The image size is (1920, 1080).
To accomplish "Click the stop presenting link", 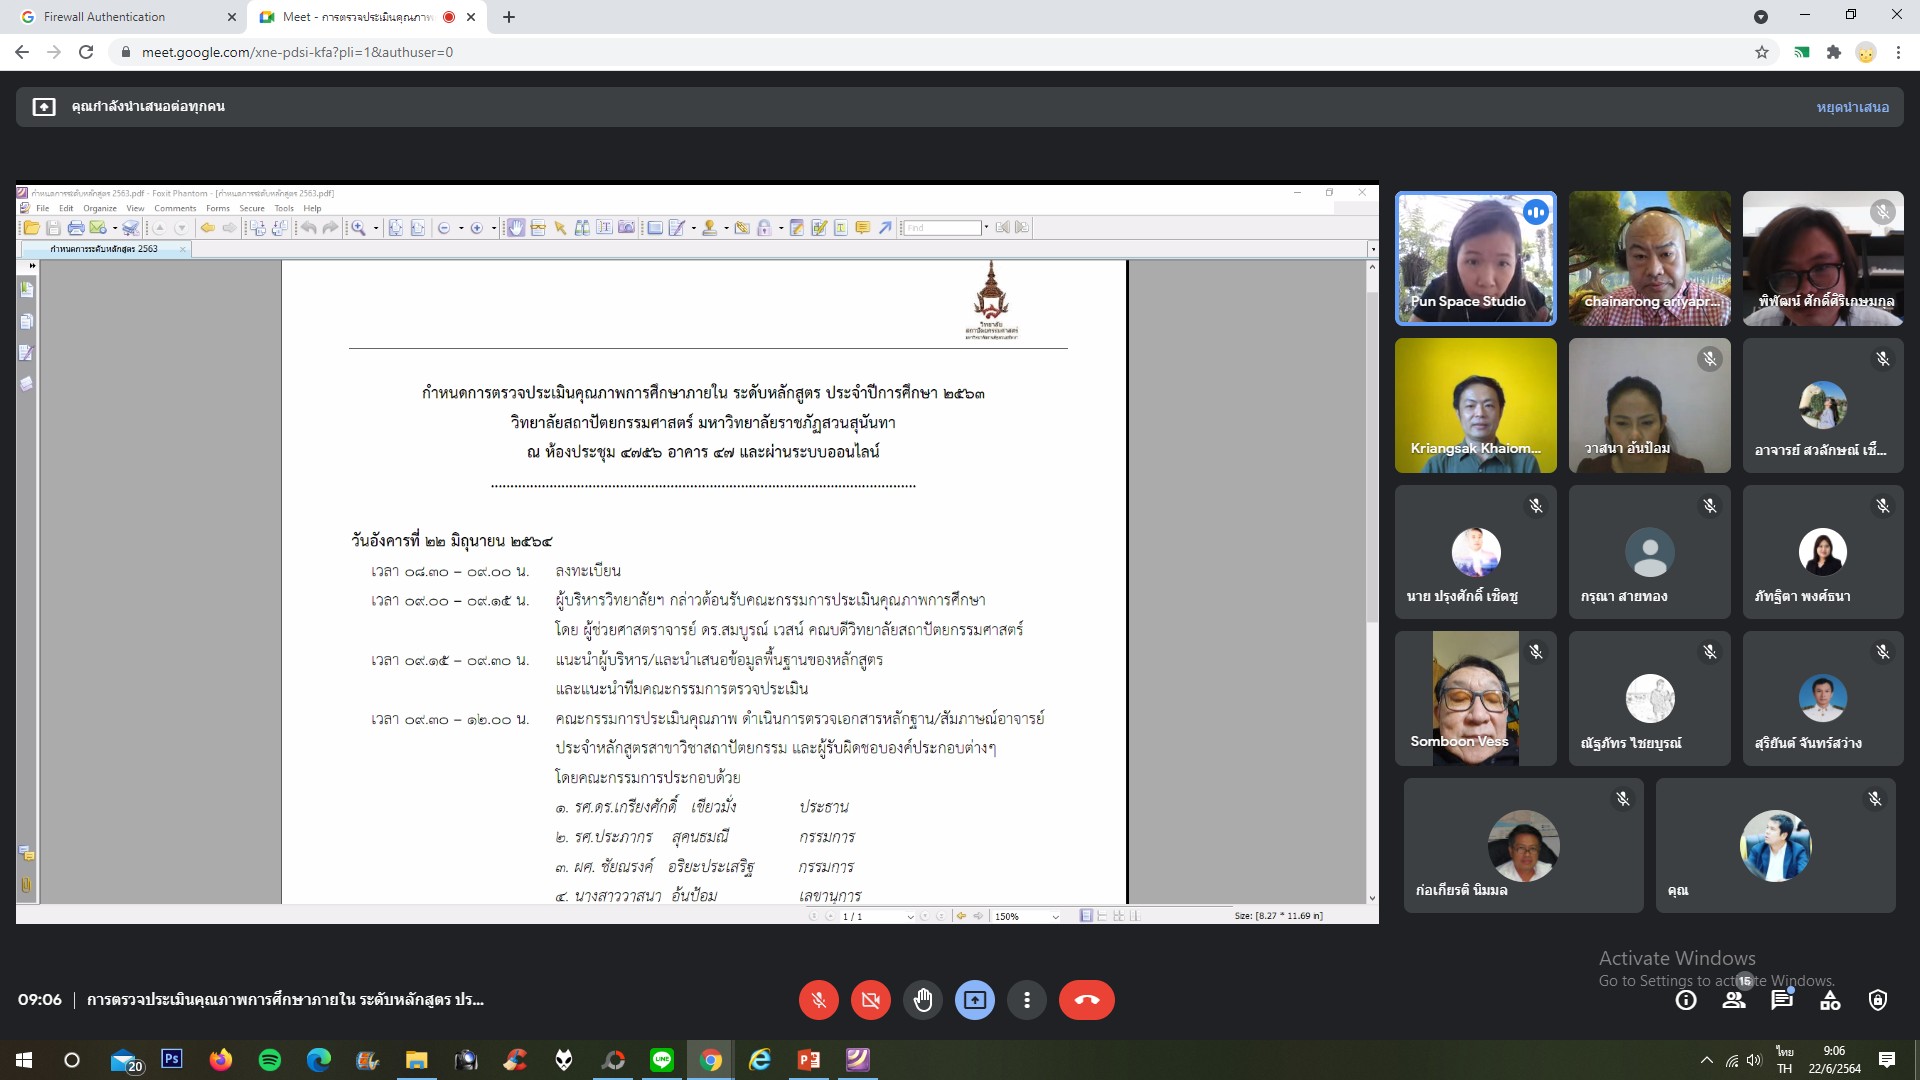I will click(x=1852, y=107).
